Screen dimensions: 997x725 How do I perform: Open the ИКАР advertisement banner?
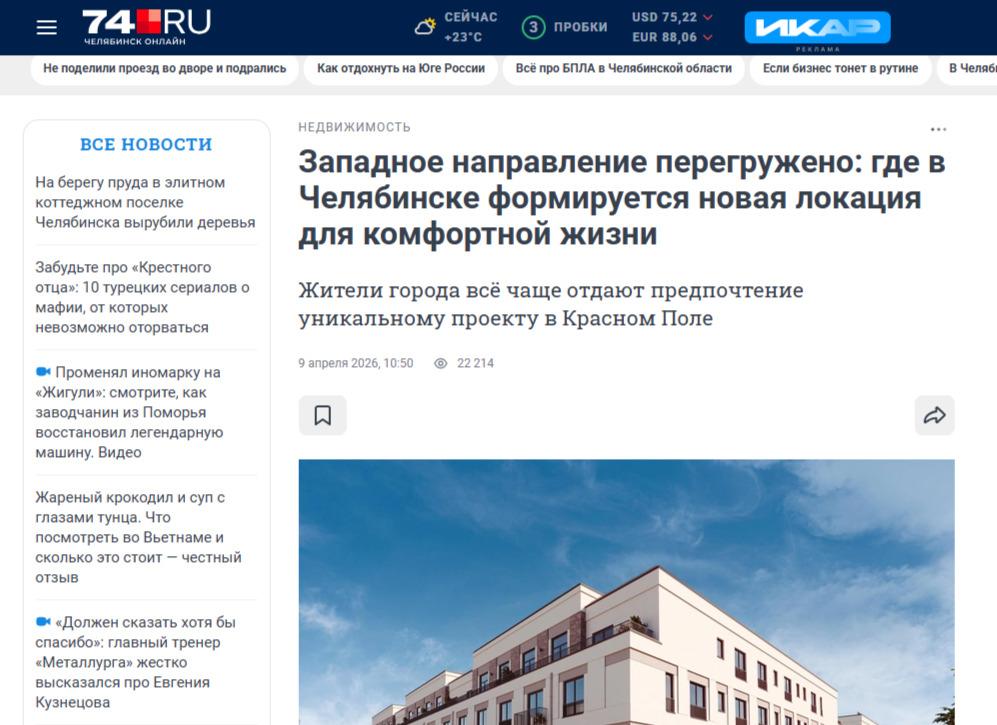tap(818, 27)
